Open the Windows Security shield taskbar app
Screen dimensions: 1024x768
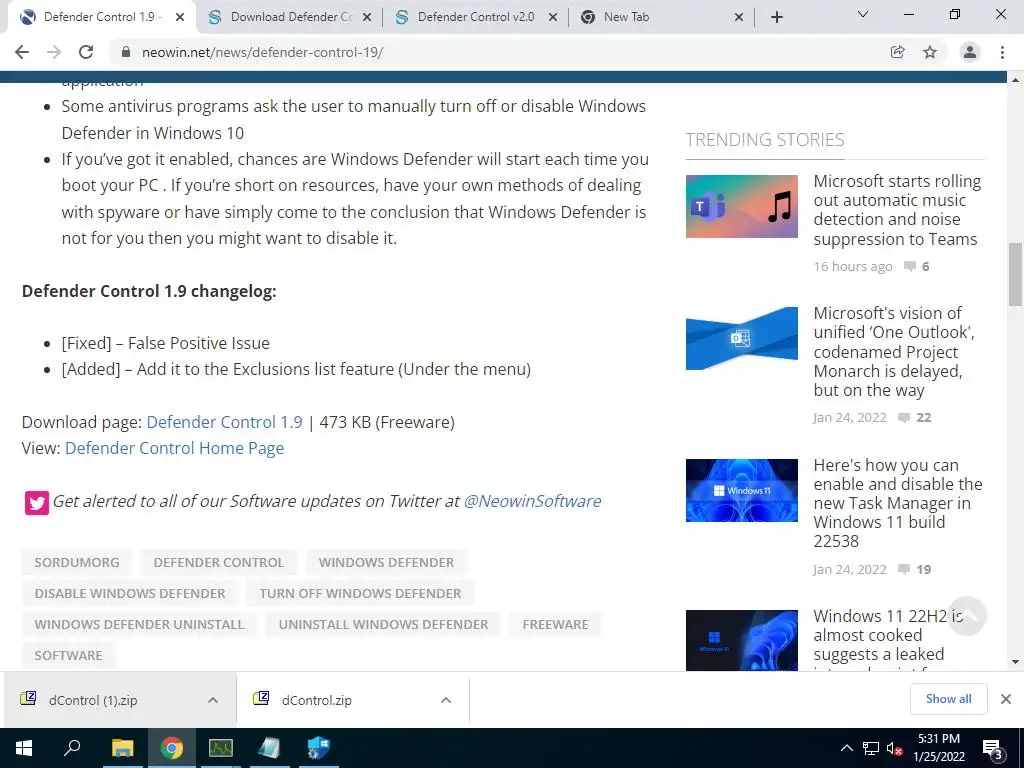(319, 748)
